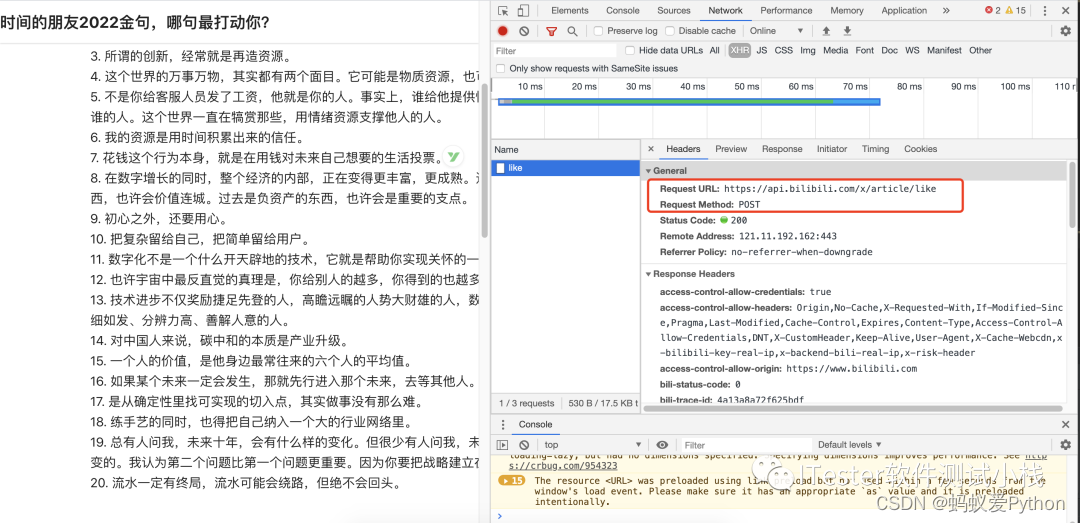The height and width of the screenshot is (523, 1080).
Task: Open the Default levels dropdown
Action: point(849,445)
